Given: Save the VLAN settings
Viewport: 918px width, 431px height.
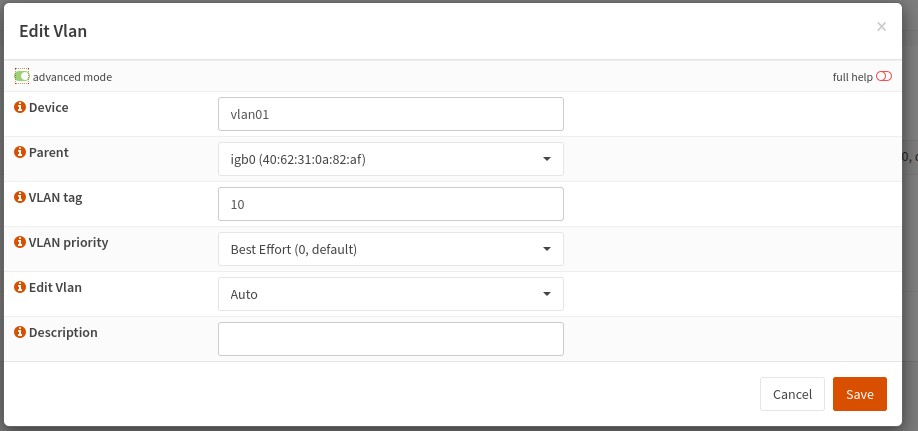Looking at the screenshot, I should [x=859, y=394].
